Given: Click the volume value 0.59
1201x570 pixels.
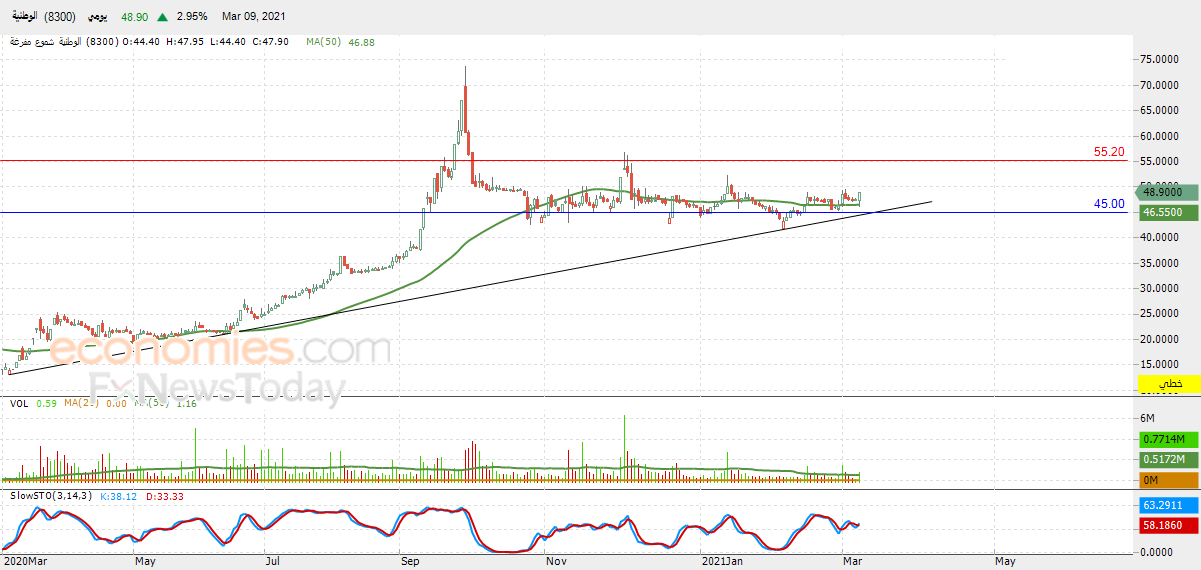Looking at the screenshot, I should [x=45, y=403].
